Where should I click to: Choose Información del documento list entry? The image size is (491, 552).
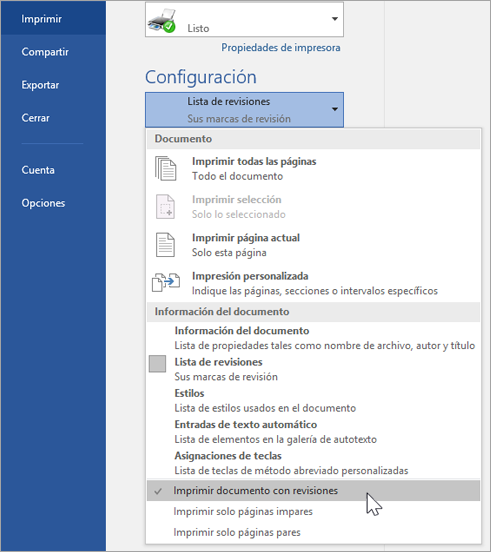pyautogui.click(x=313, y=338)
